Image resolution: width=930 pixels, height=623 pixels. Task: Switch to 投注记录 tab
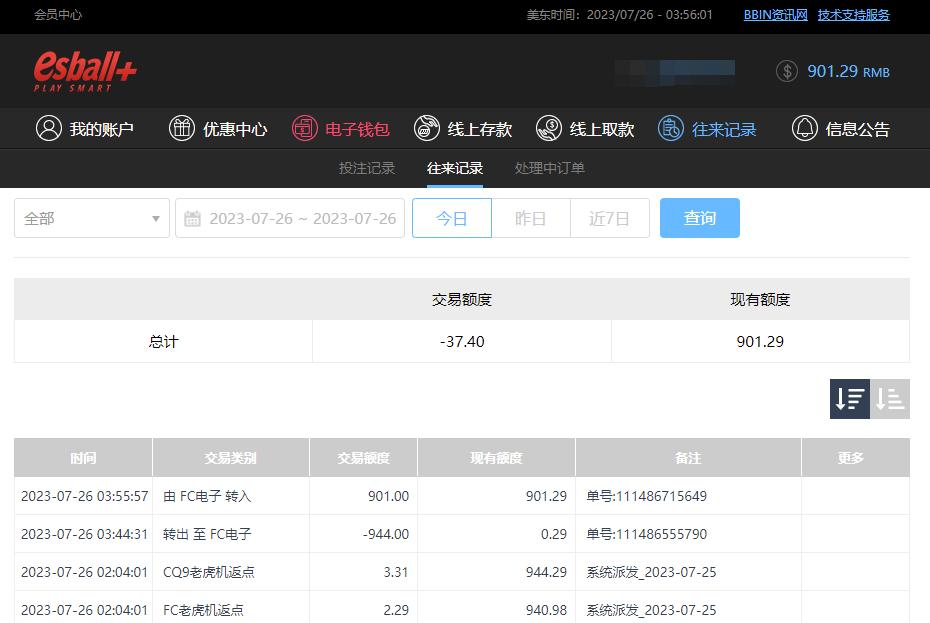367,169
